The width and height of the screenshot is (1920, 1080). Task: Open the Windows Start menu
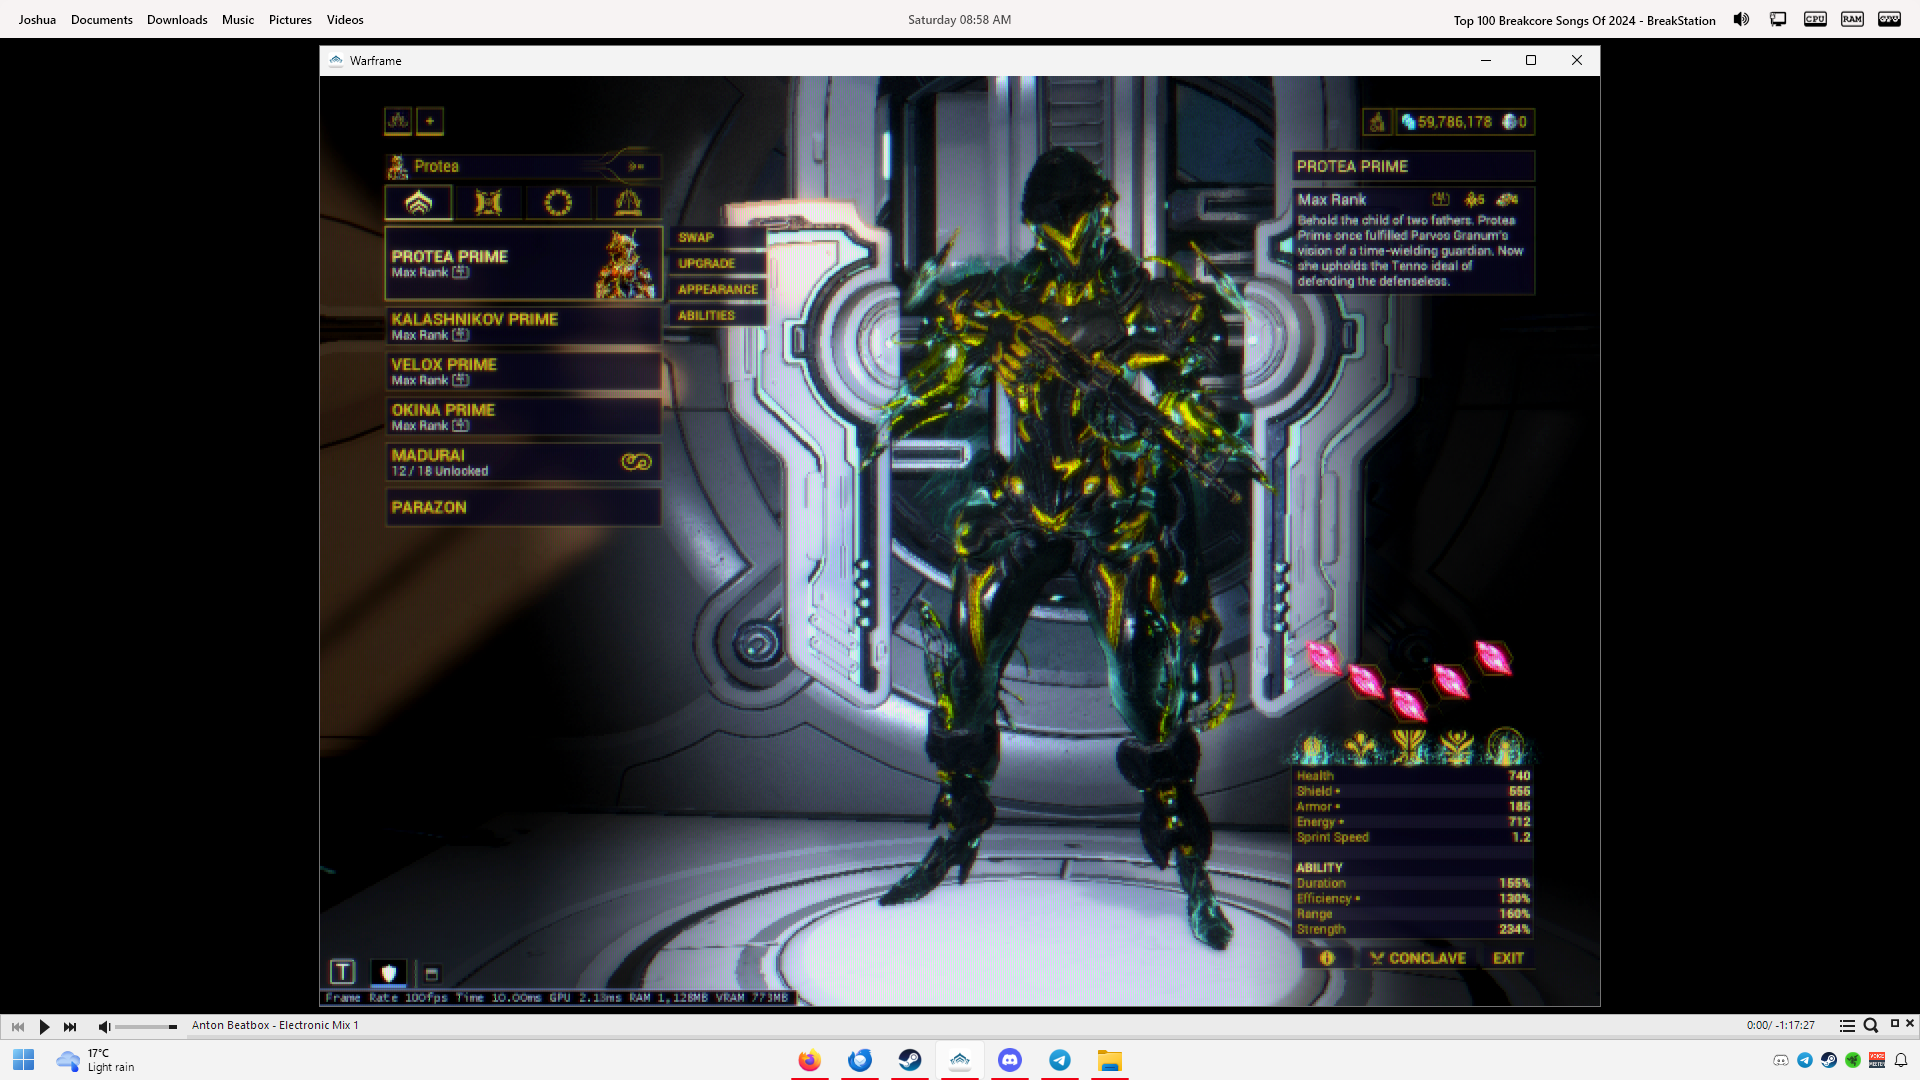24,1060
